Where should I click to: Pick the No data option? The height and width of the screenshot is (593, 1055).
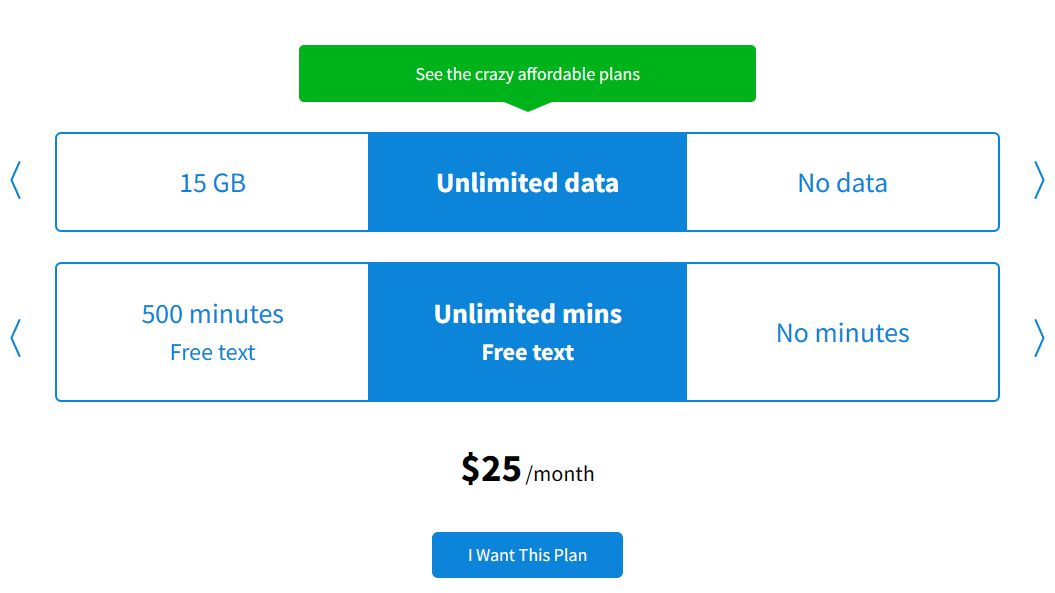[x=842, y=183]
